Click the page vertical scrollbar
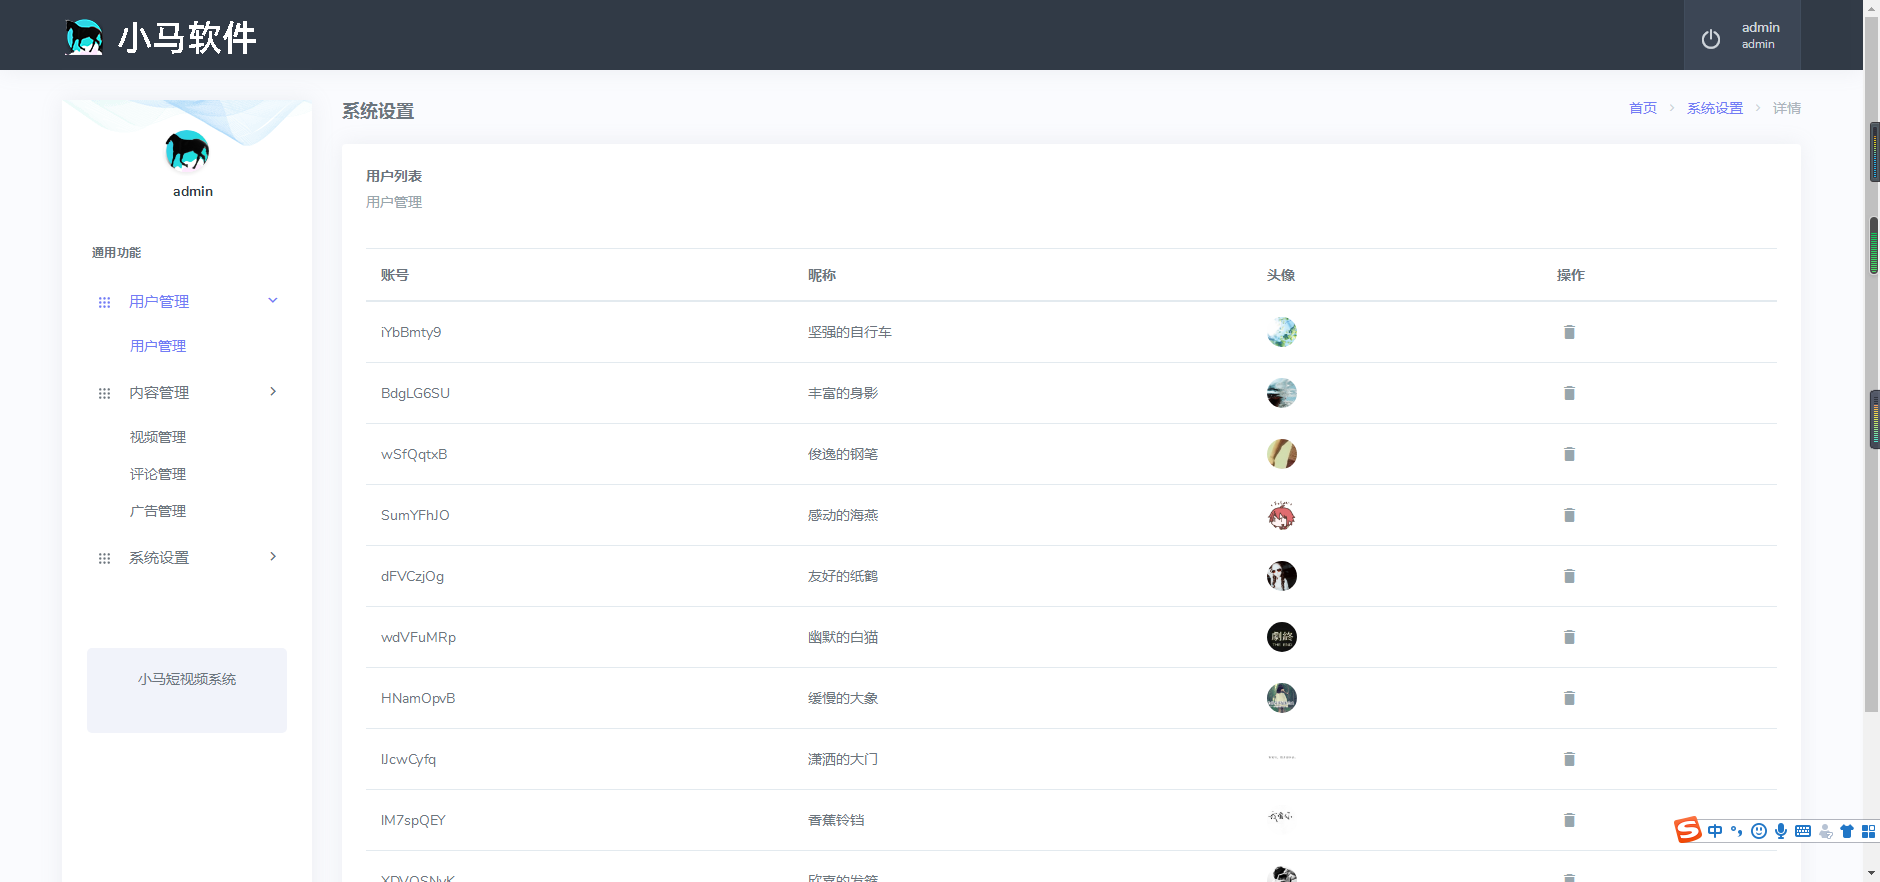1880x882 pixels. pyautogui.click(x=1871, y=365)
